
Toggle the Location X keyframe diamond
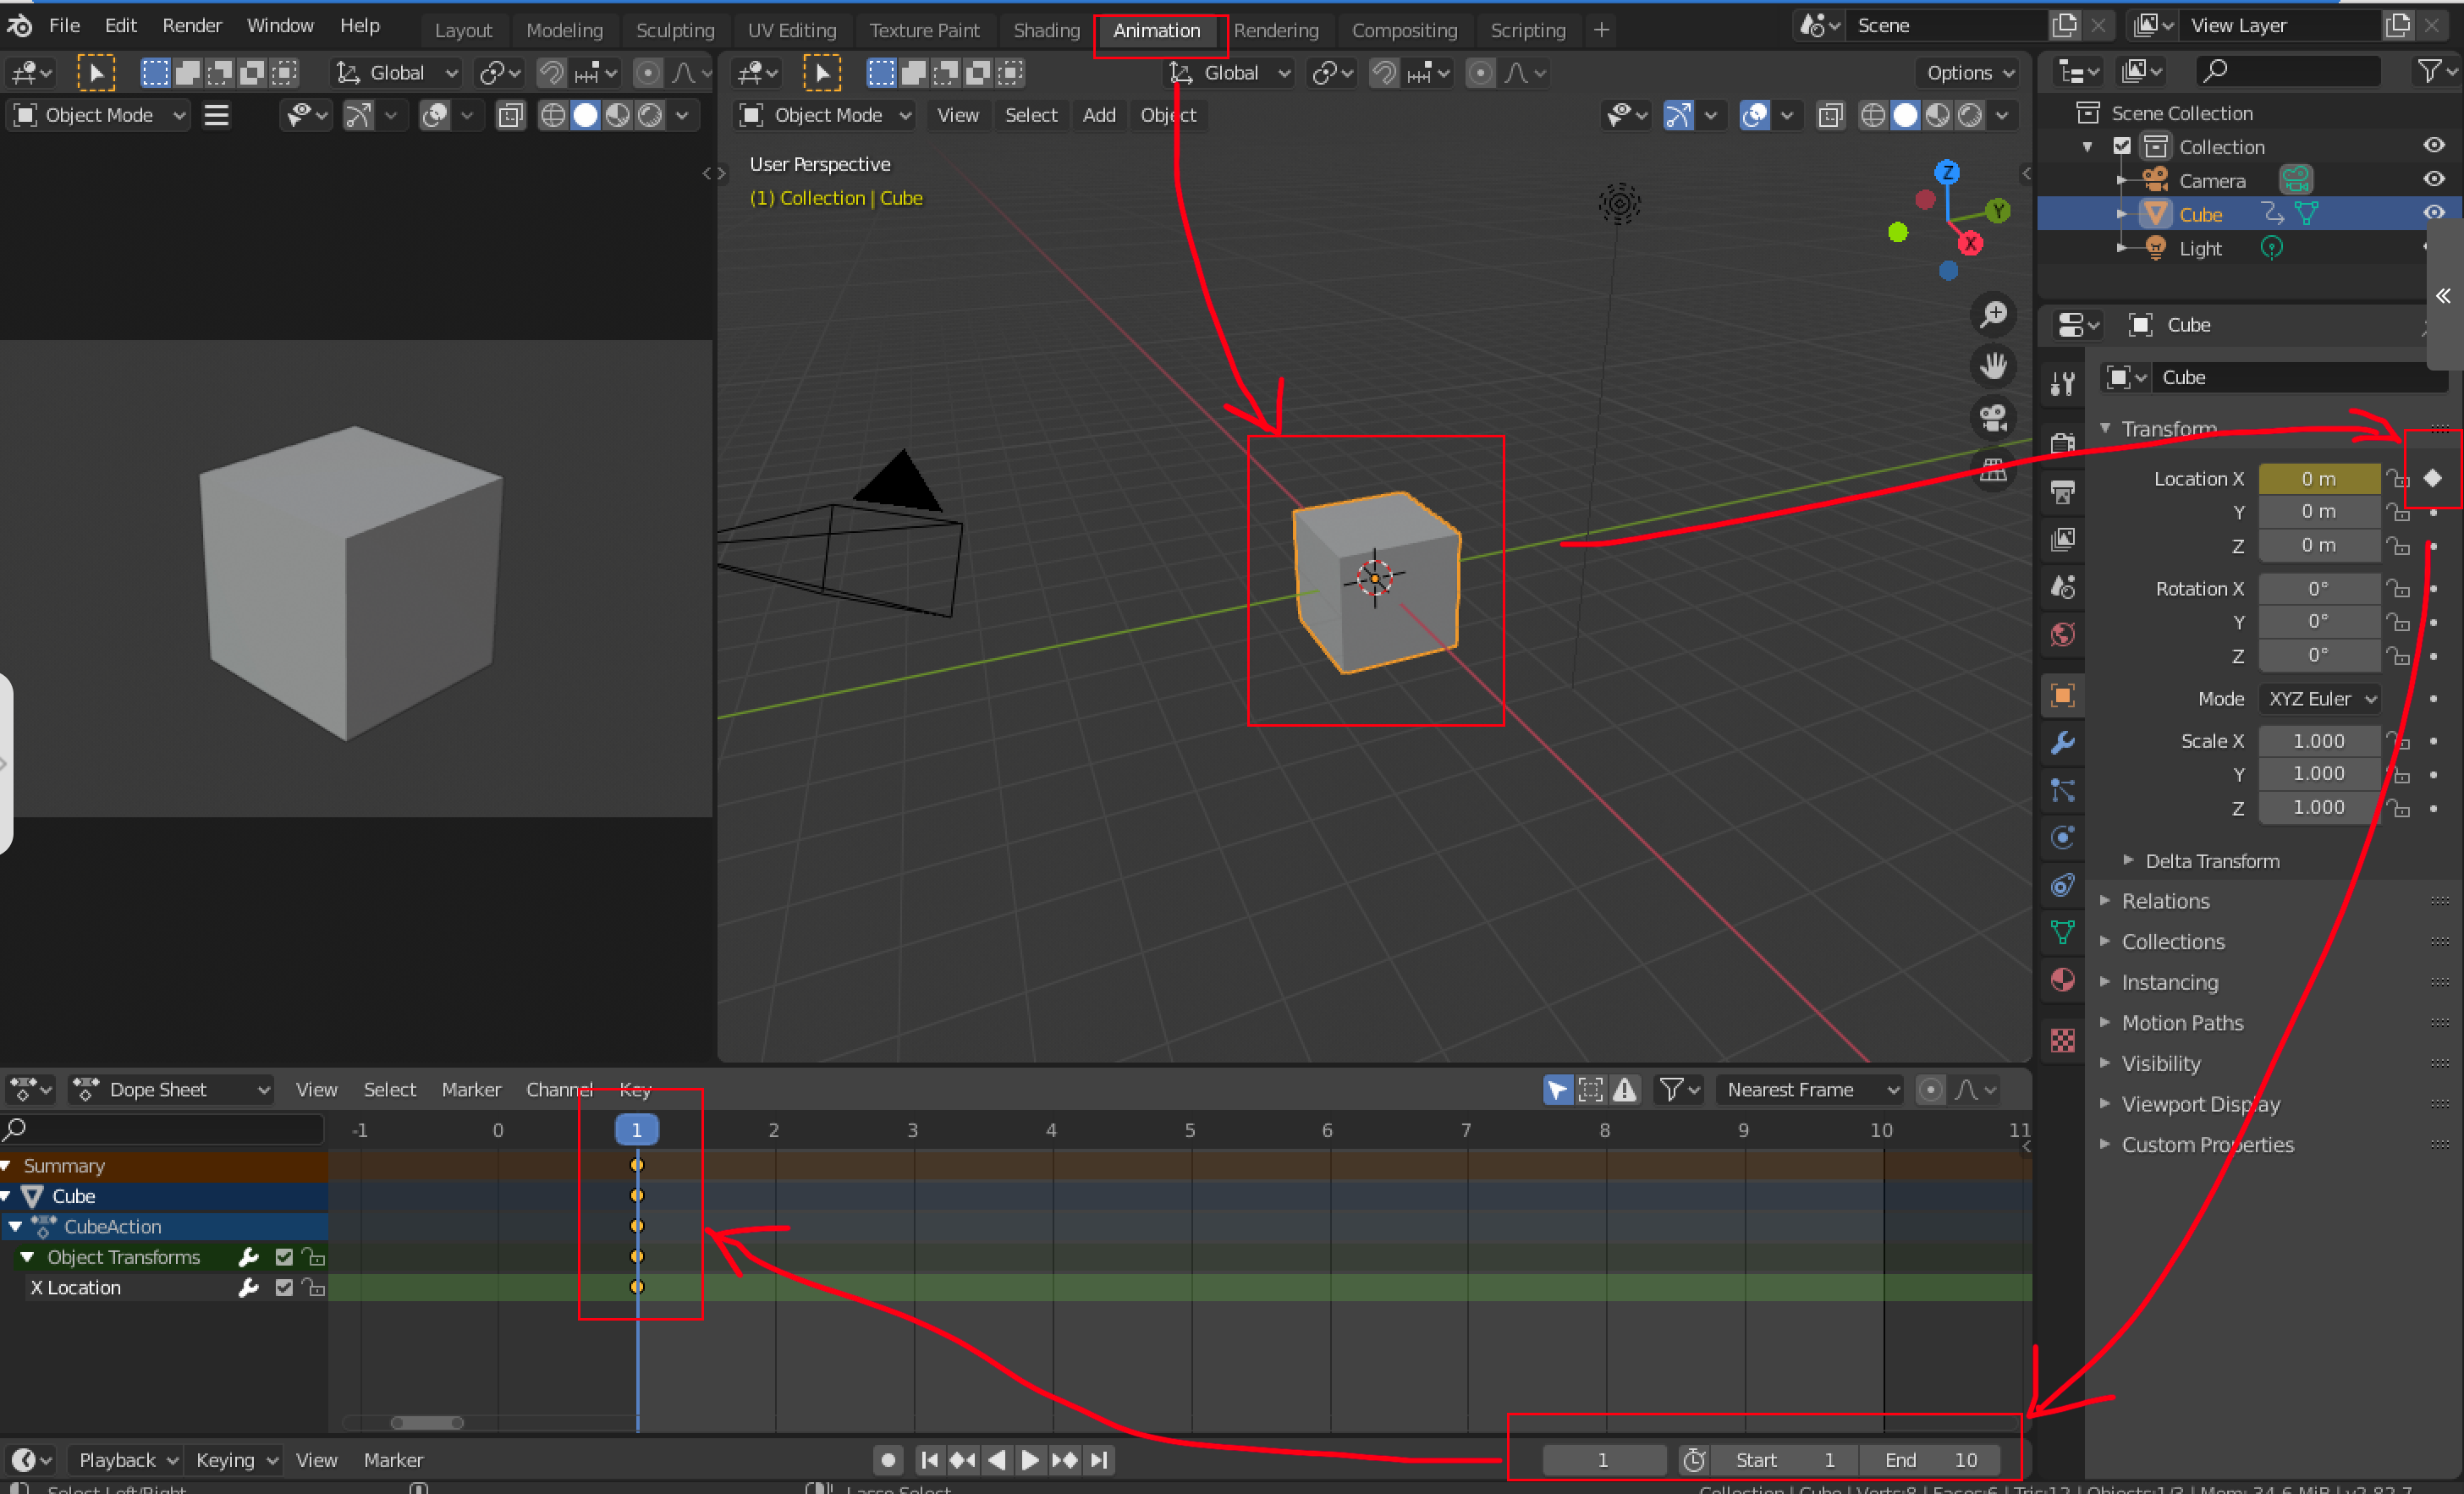point(2432,478)
